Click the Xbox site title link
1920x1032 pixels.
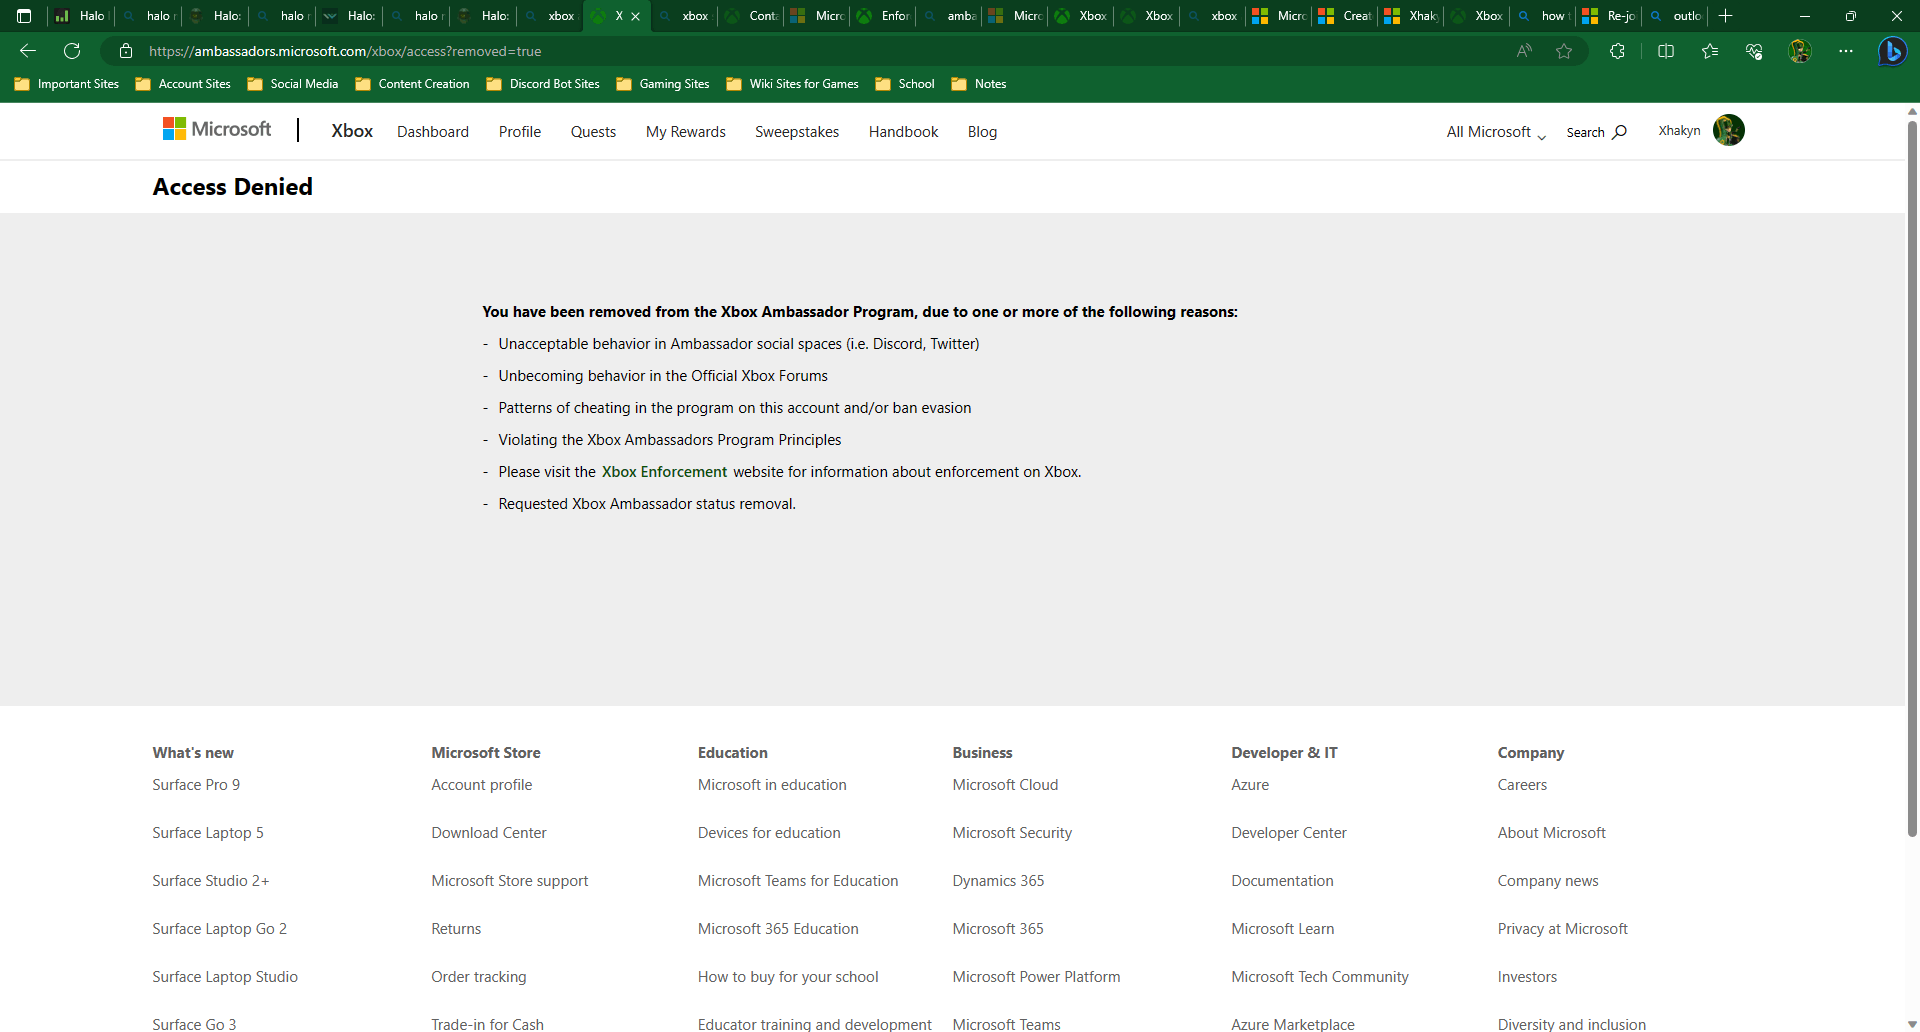coord(352,131)
